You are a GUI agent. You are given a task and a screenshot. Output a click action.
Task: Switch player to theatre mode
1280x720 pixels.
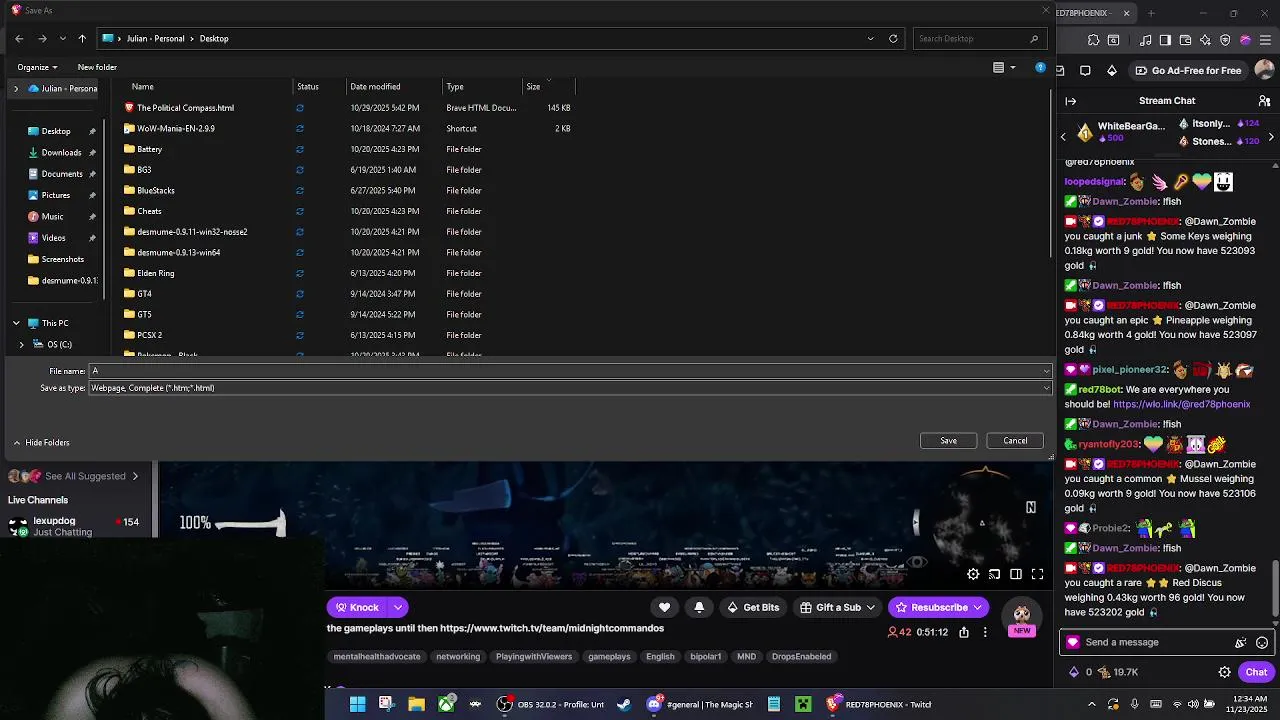click(x=1016, y=574)
